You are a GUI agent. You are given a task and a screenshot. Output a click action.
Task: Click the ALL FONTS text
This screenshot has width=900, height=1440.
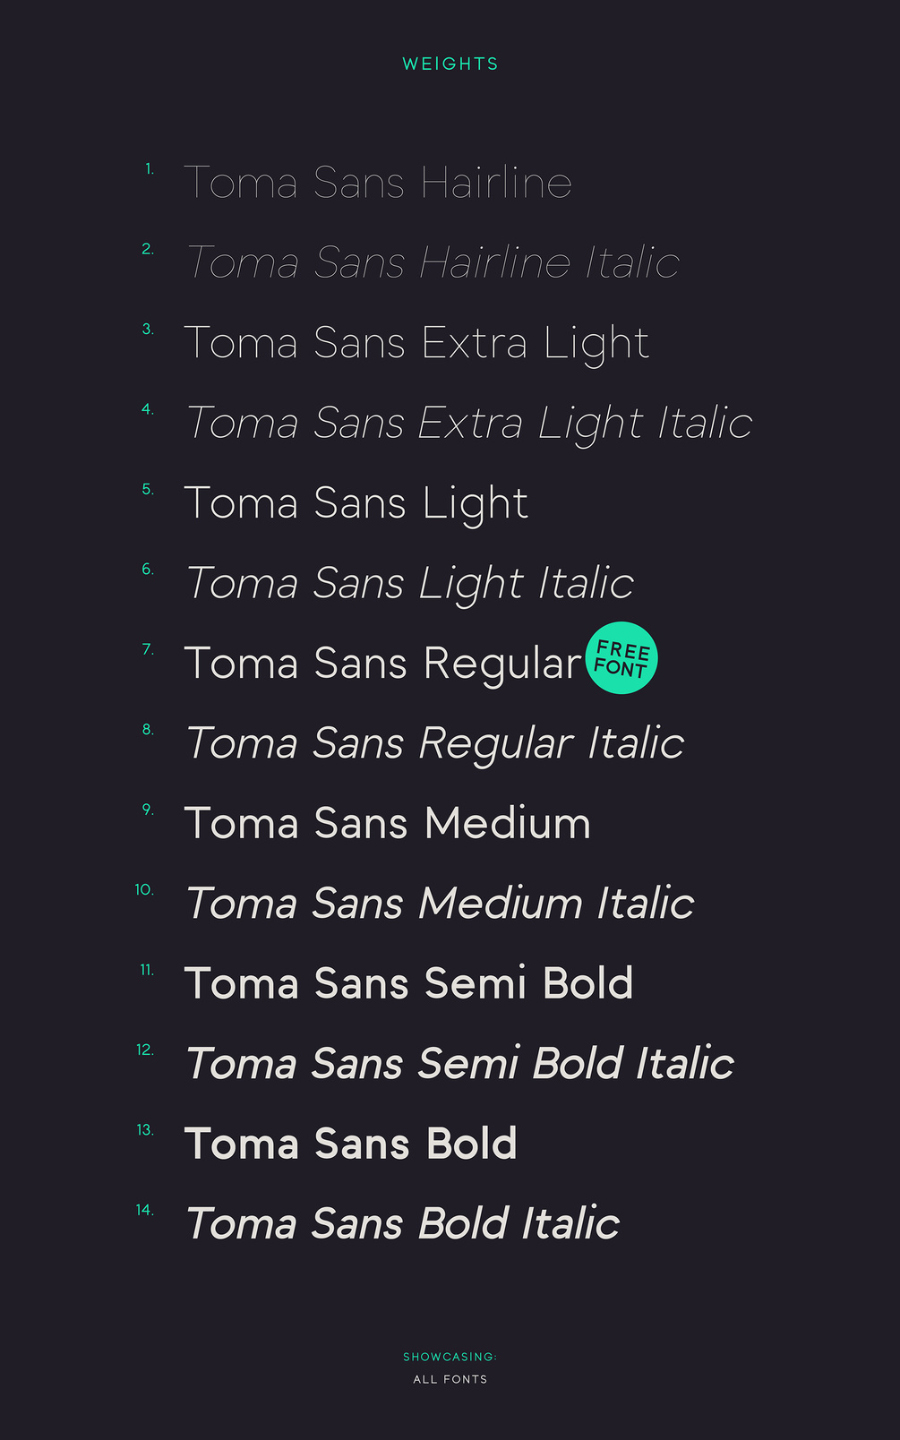pyautogui.click(x=450, y=1379)
